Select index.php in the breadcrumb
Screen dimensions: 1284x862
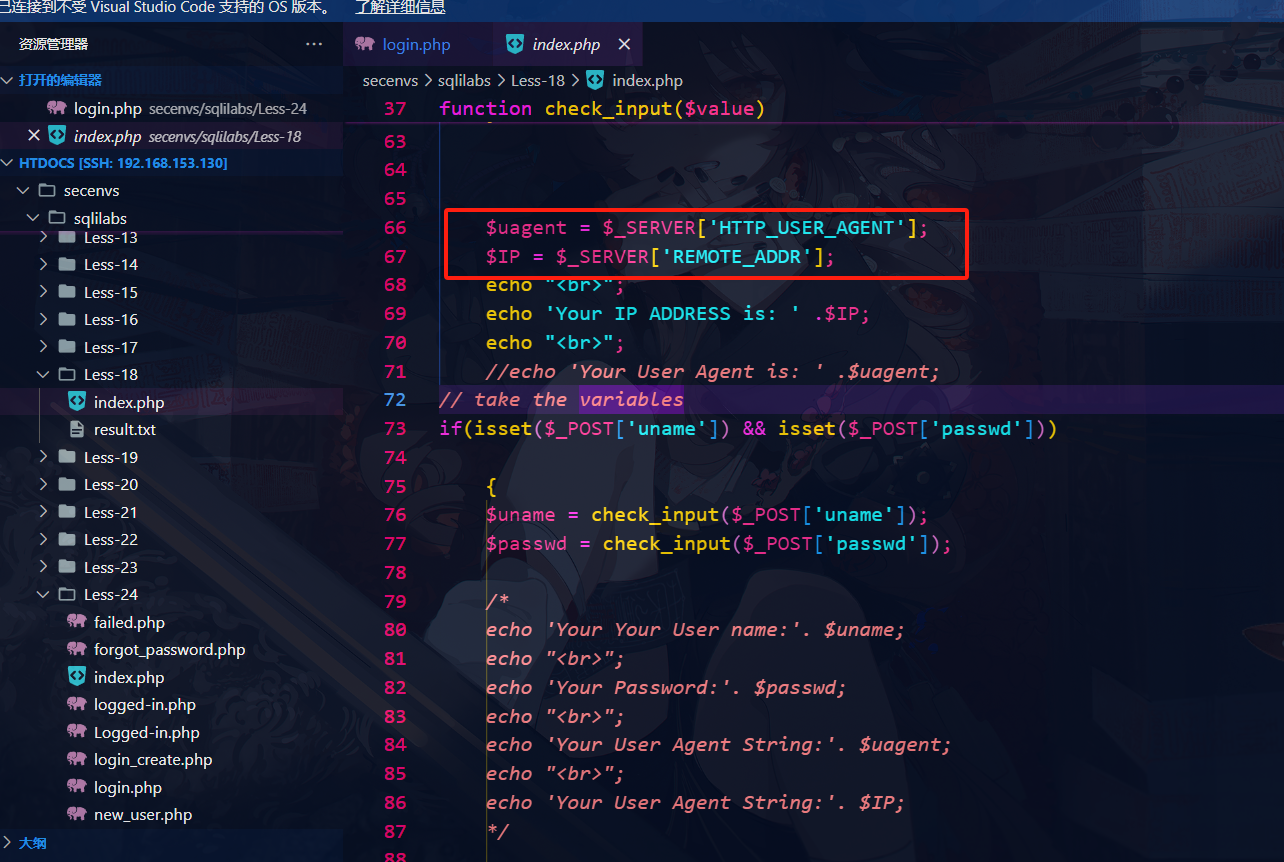647,80
